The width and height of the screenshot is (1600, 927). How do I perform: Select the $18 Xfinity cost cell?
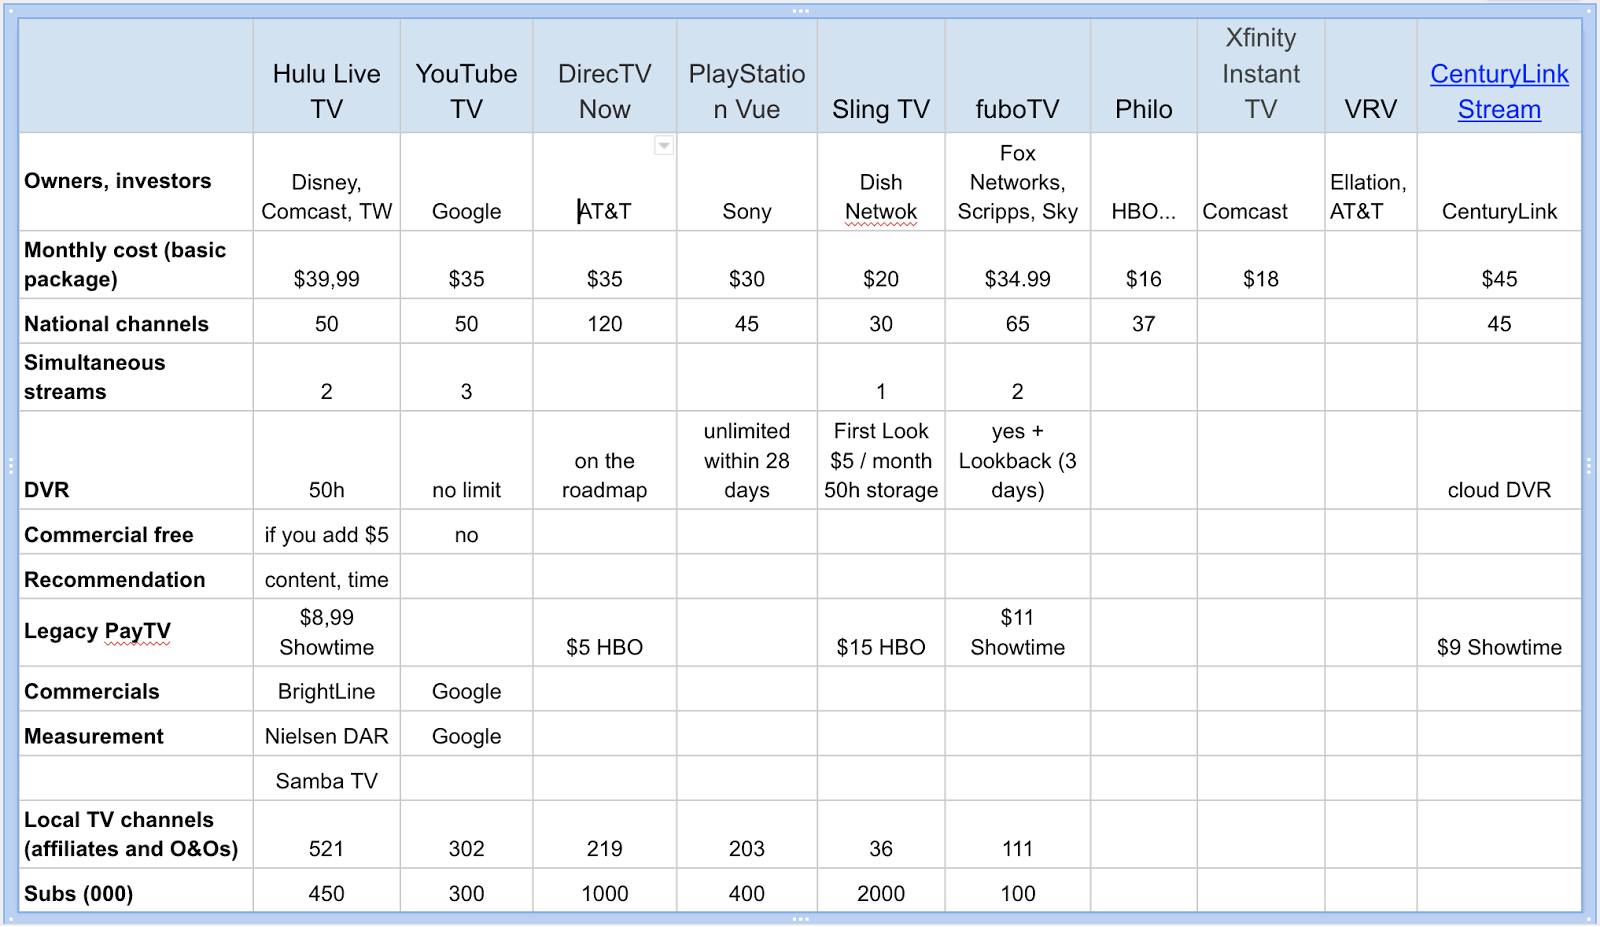[1261, 265]
